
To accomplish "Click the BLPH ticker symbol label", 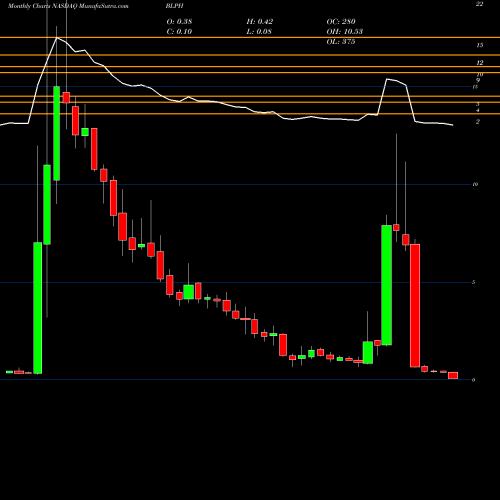I will (x=175, y=6).
